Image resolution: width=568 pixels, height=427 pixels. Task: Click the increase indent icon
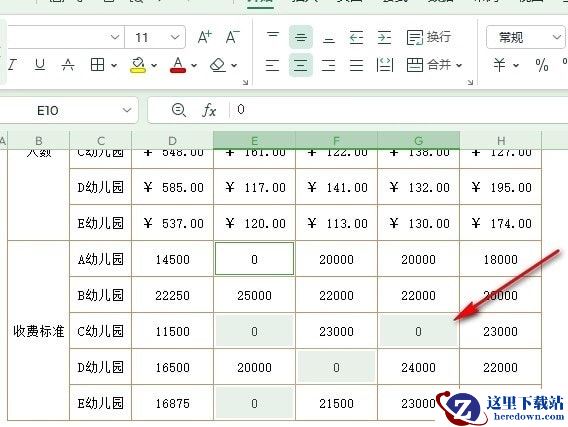(x=384, y=37)
